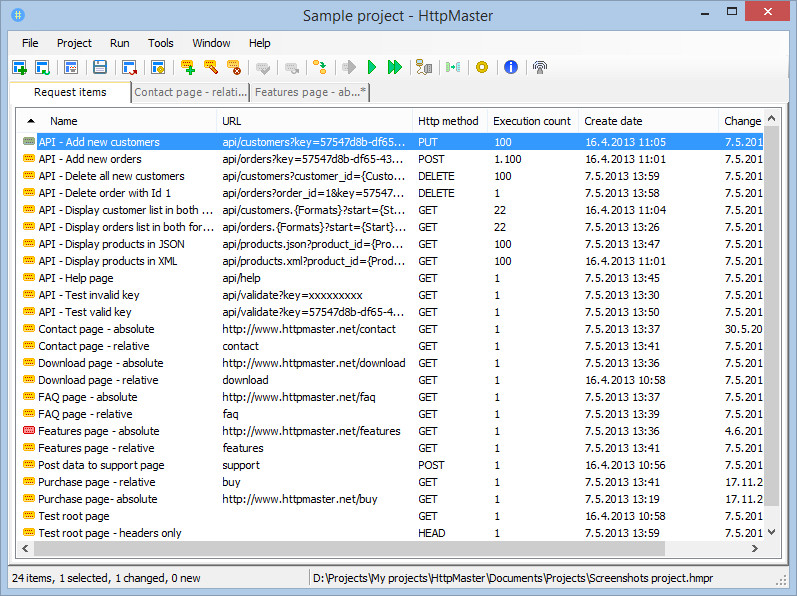Screen dimensions: 797x596
Task: Open project properties gear window icon
Action: click(x=158, y=67)
